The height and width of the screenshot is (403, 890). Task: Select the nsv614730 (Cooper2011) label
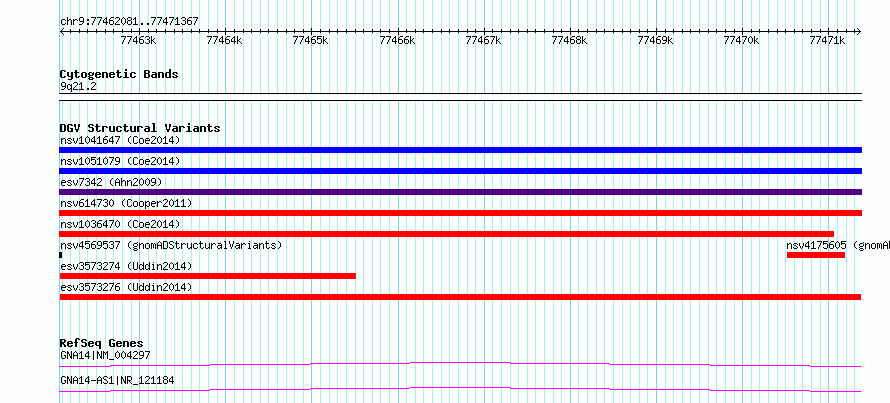tap(126, 203)
